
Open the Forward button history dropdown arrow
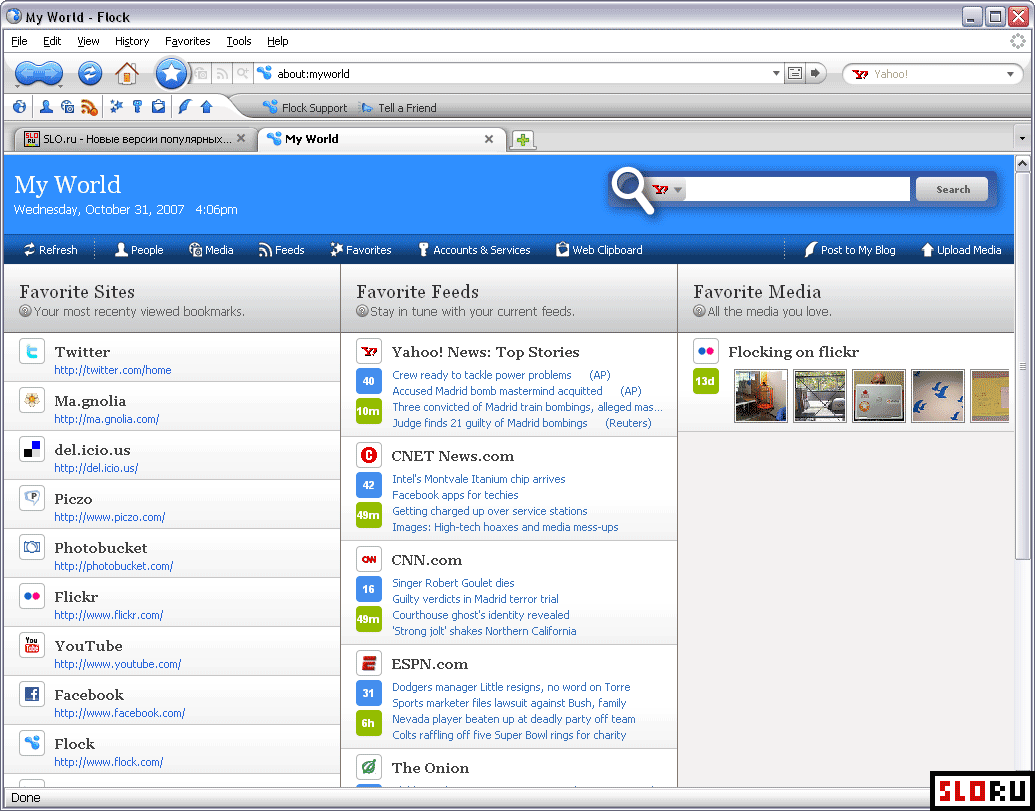pos(60,86)
